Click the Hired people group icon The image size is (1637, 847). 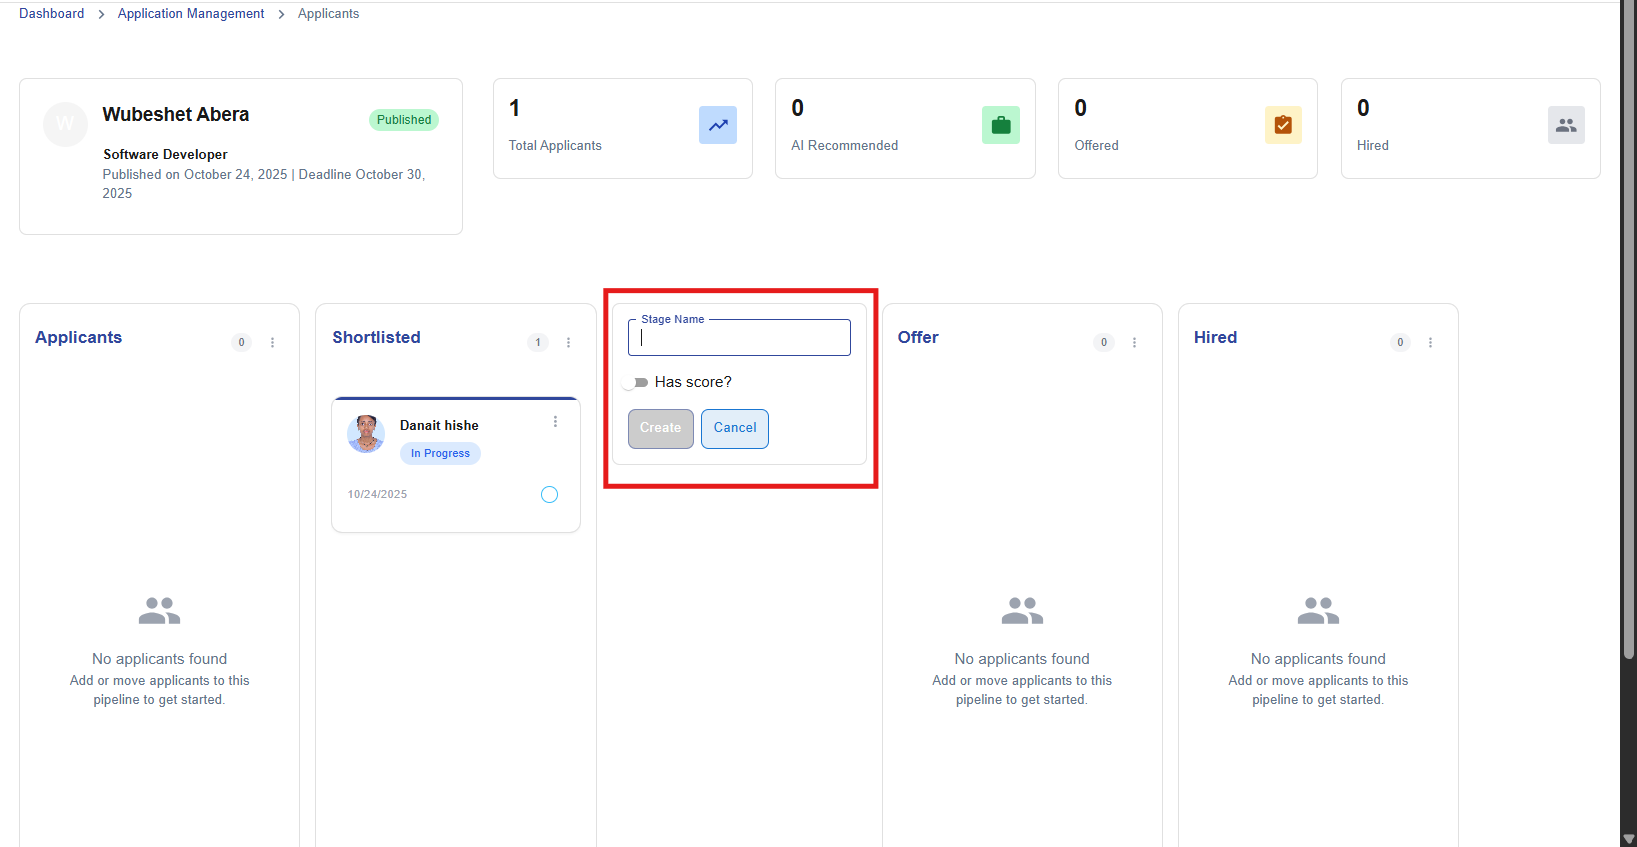(1566, 125)
